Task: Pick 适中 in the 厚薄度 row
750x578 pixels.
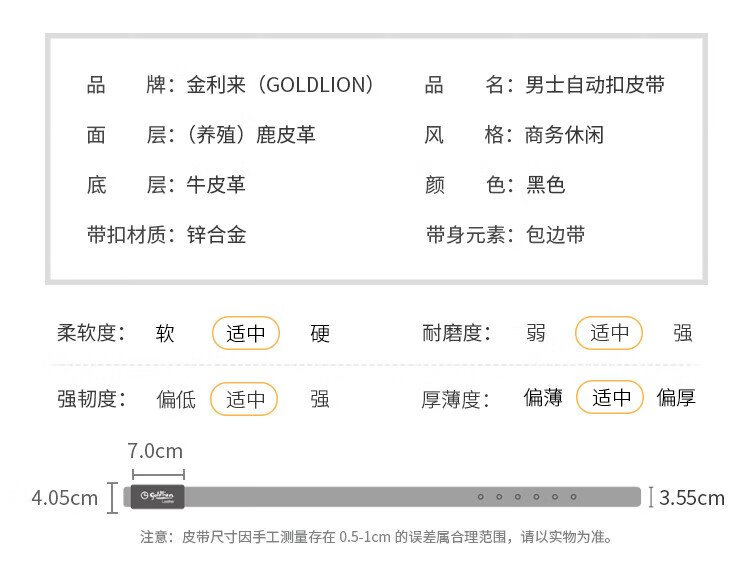Action: 611,398
